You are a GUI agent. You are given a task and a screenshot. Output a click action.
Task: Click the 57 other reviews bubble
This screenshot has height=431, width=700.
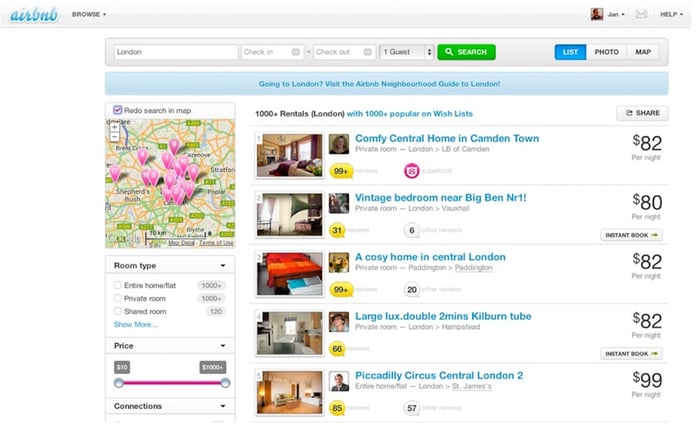[x=412, y=408]
